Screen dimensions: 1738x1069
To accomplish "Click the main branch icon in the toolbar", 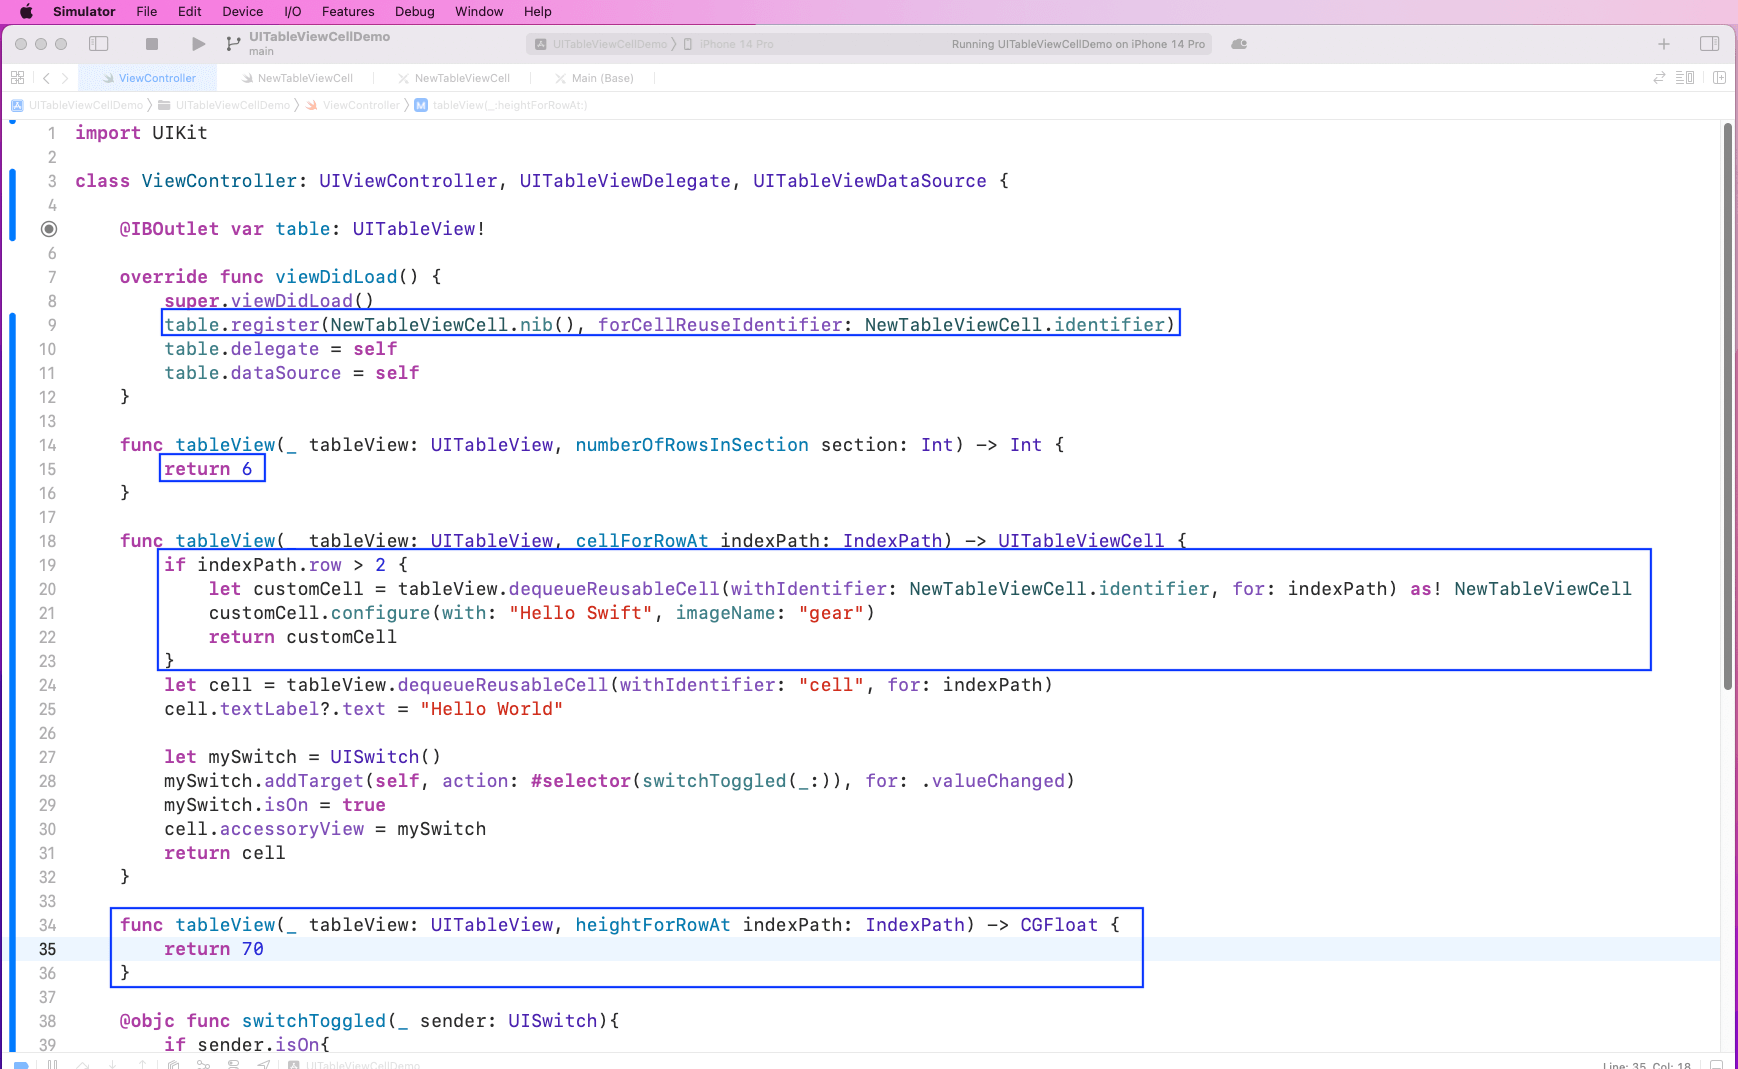I will [232, 44].
